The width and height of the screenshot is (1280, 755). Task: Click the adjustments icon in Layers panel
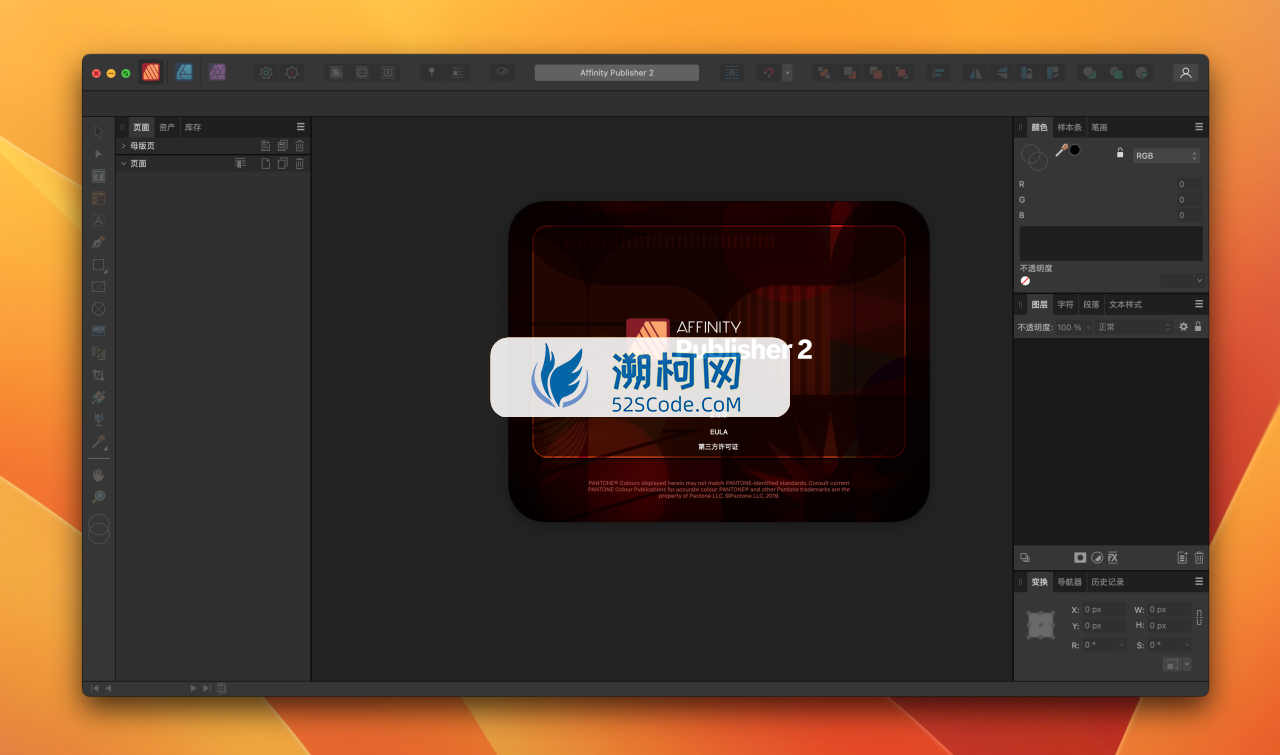tap(1096, 557)
